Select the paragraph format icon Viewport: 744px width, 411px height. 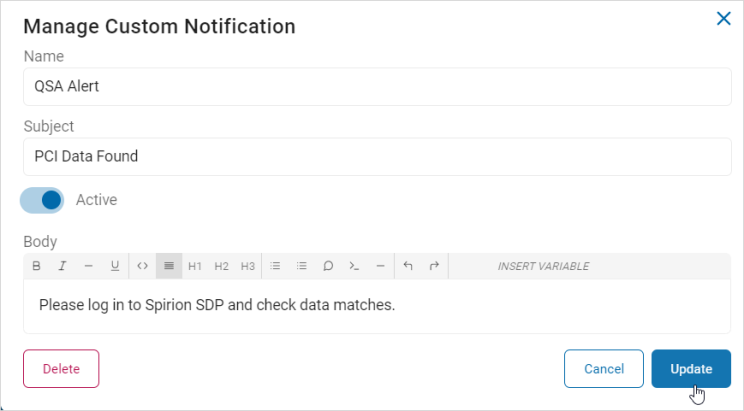(x=169, y=266)
